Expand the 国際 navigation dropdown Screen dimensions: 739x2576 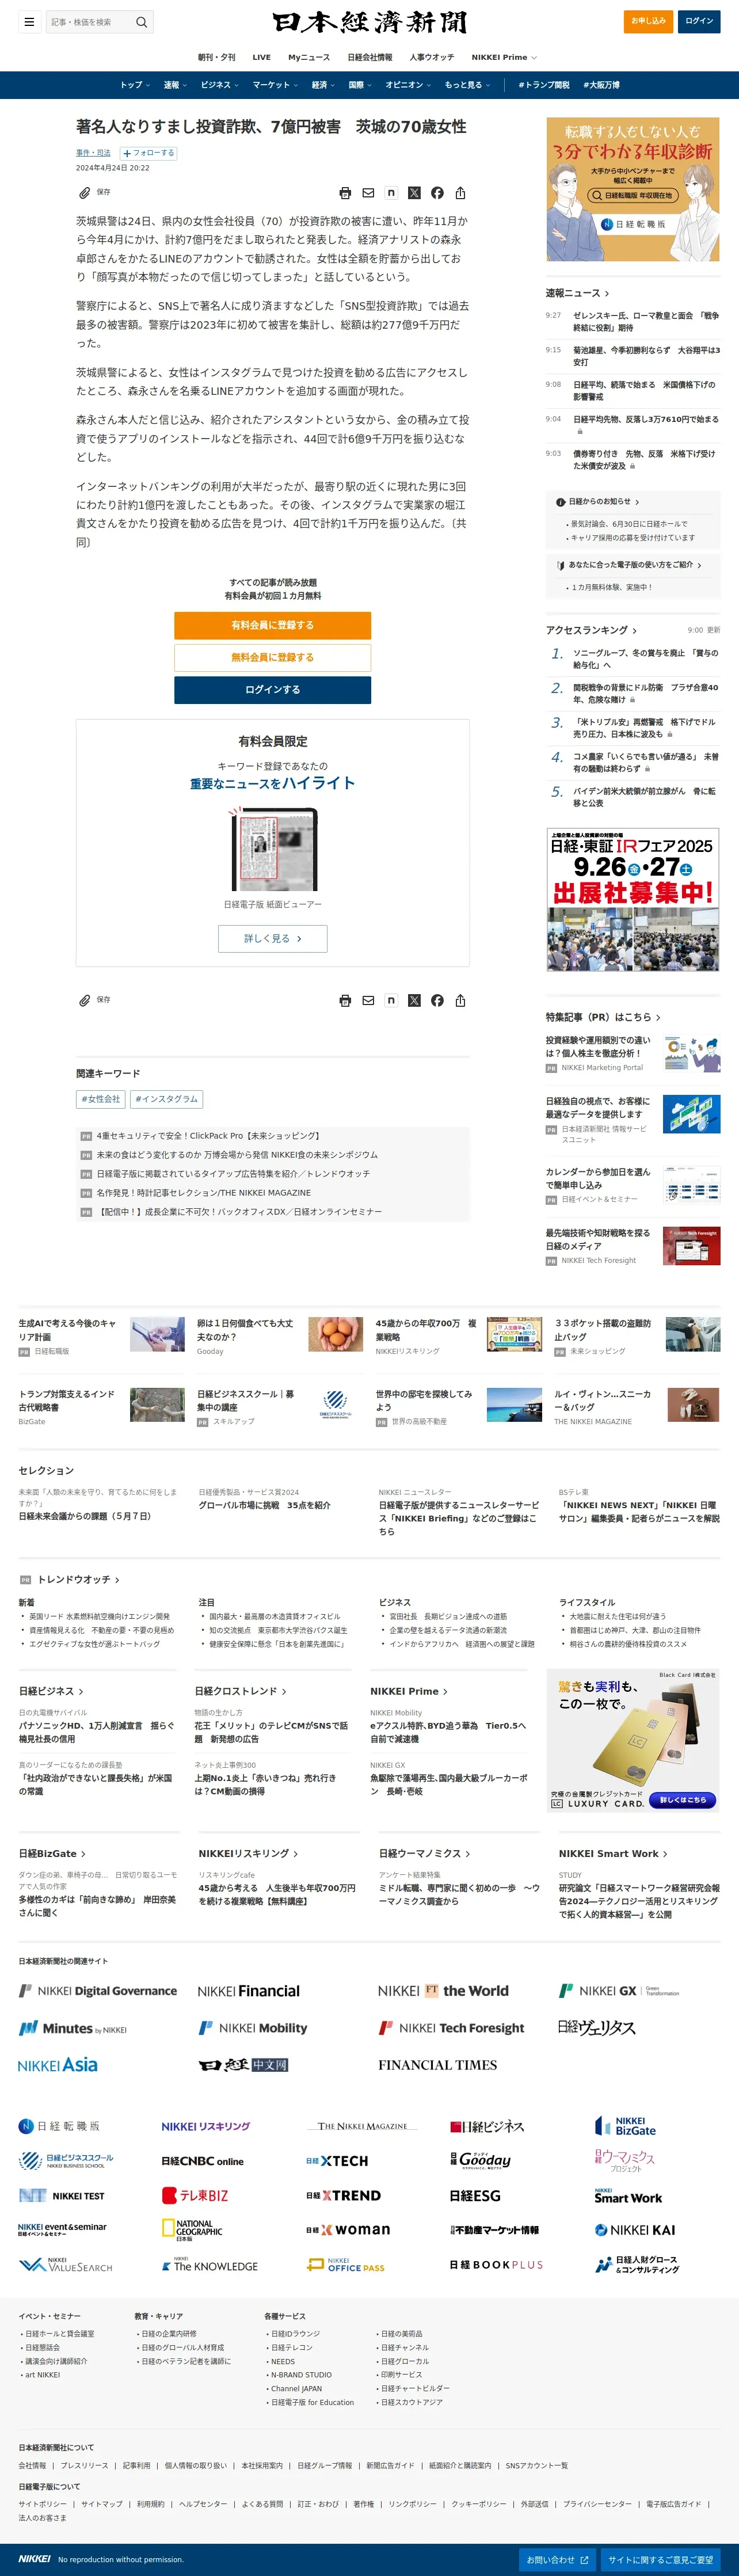(360, 85)
